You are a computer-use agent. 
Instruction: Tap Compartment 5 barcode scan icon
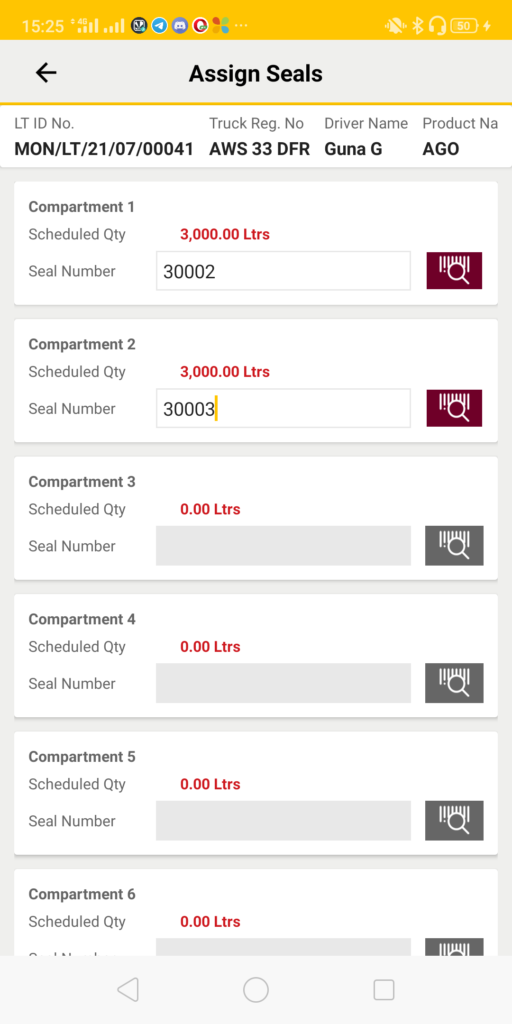pyautogui.click(x=454, y=820)
